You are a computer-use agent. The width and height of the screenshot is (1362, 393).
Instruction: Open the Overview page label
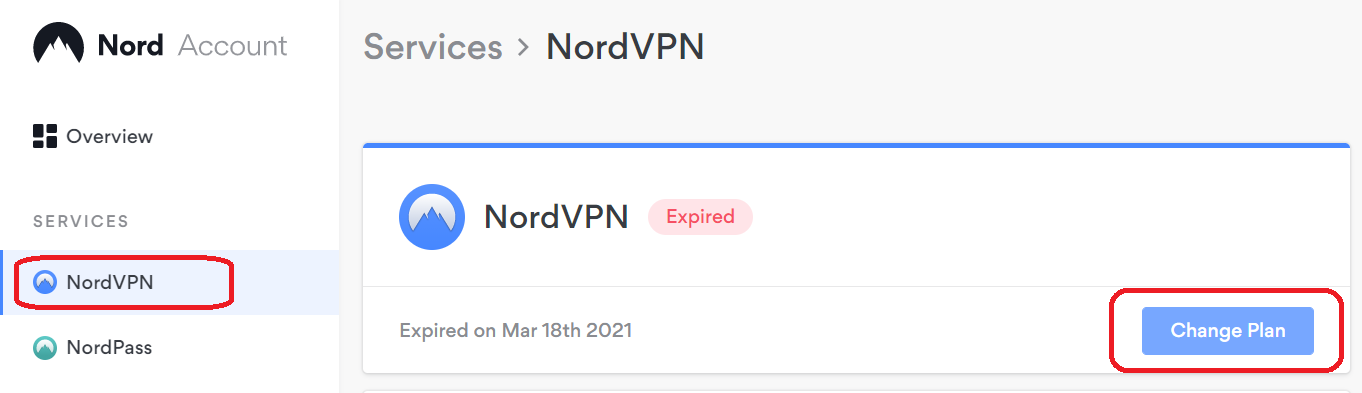[x=110, y=136]
